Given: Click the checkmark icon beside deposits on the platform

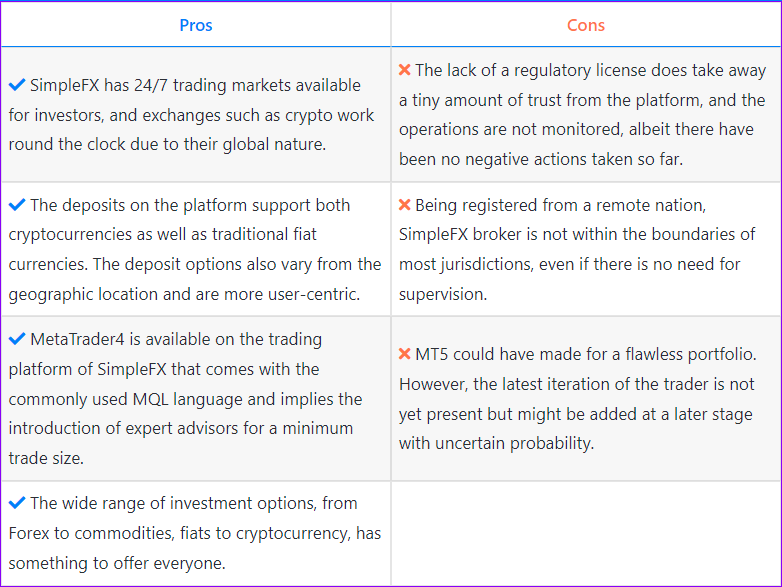Looking at the screenshot, I should (x=17, y=204).
